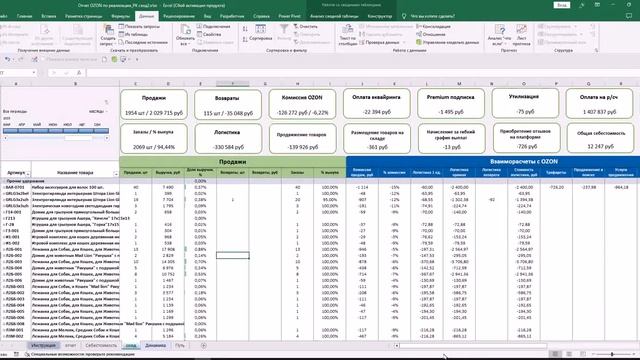Click the Логистика summary card
This screenshot has width=640, height=360.
pos(228,139)
